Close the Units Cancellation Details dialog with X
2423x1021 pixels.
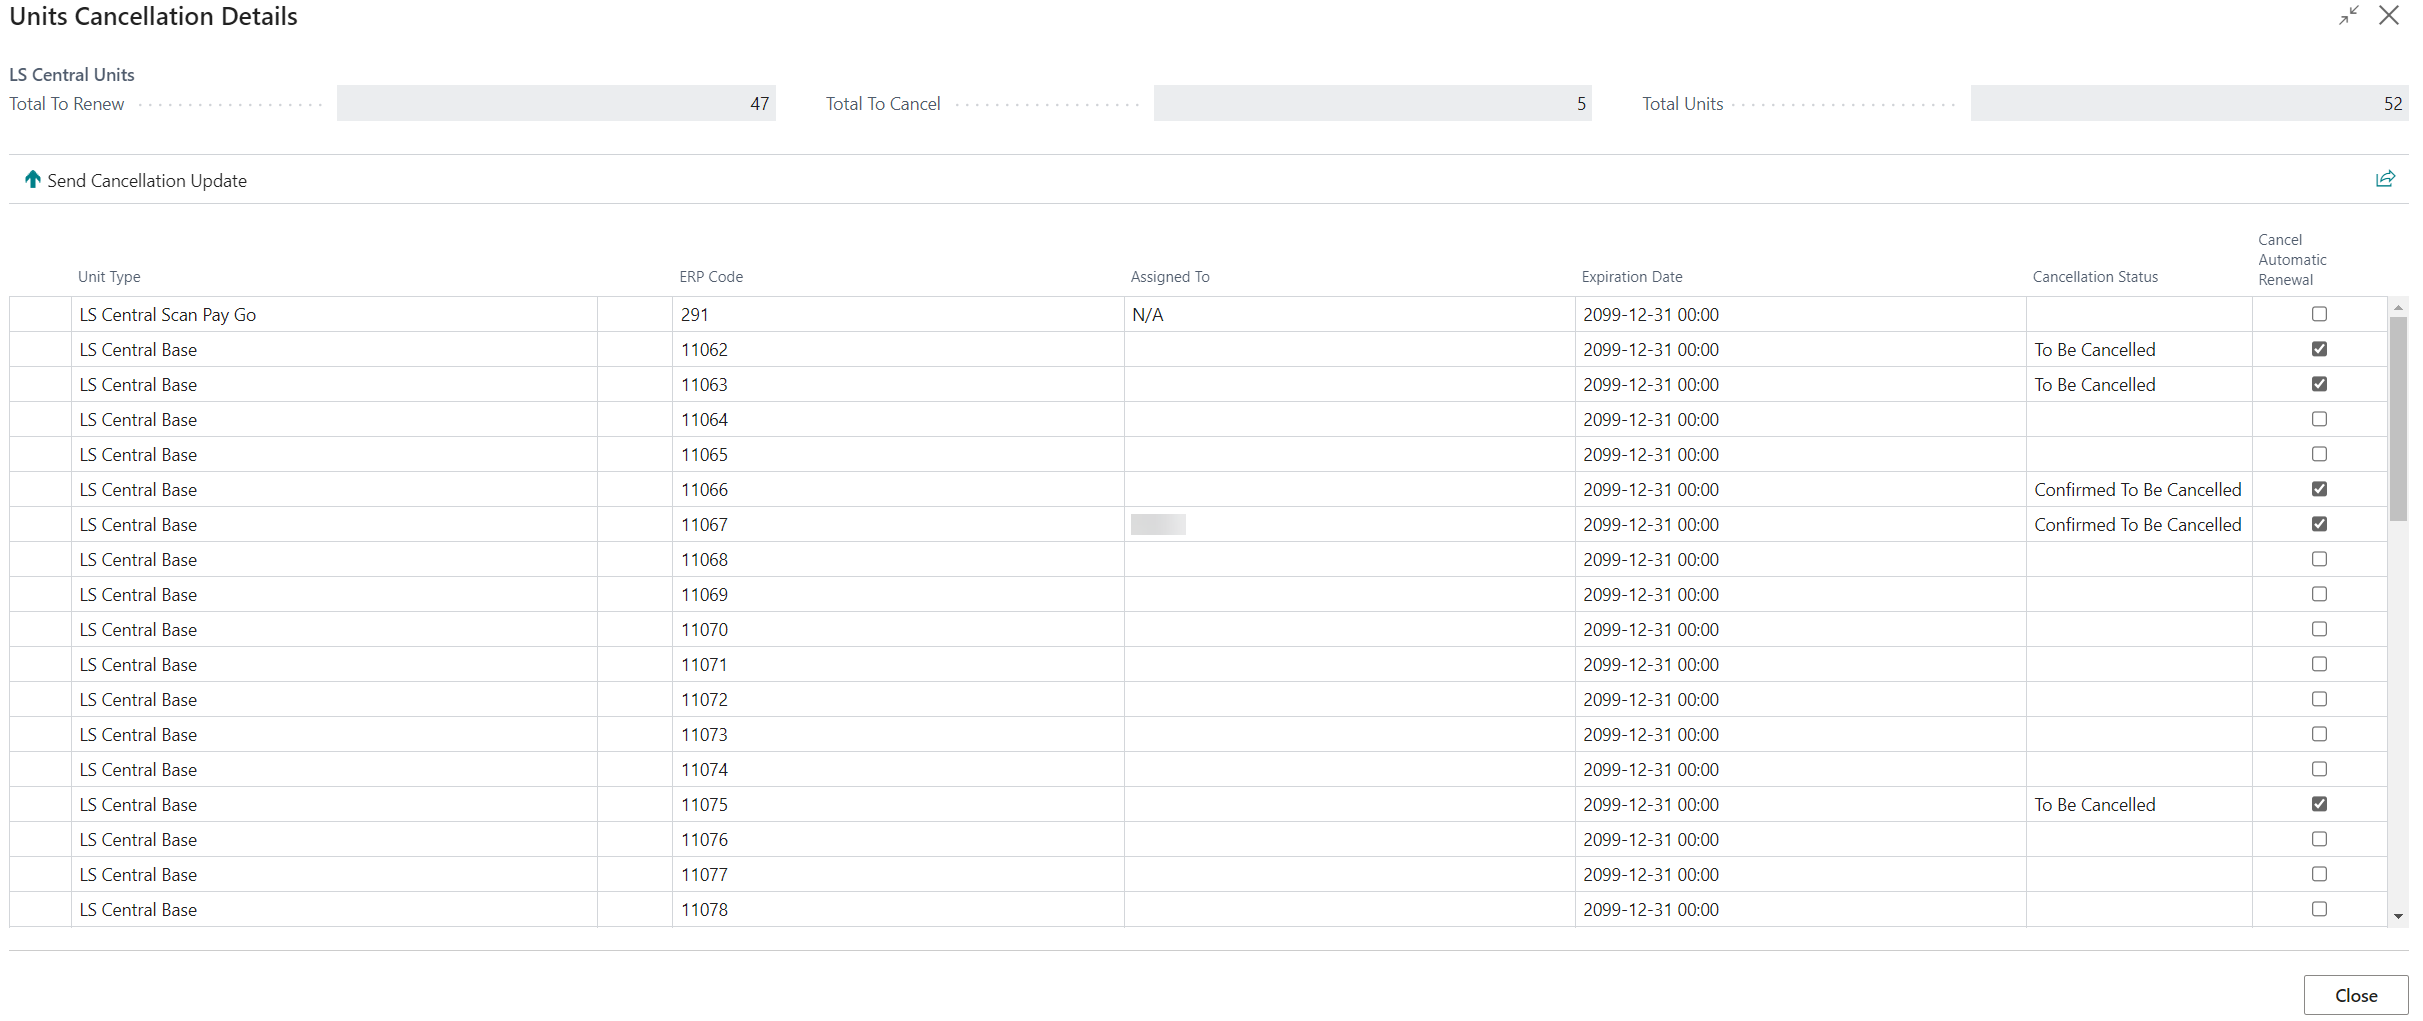point(2389,16)
